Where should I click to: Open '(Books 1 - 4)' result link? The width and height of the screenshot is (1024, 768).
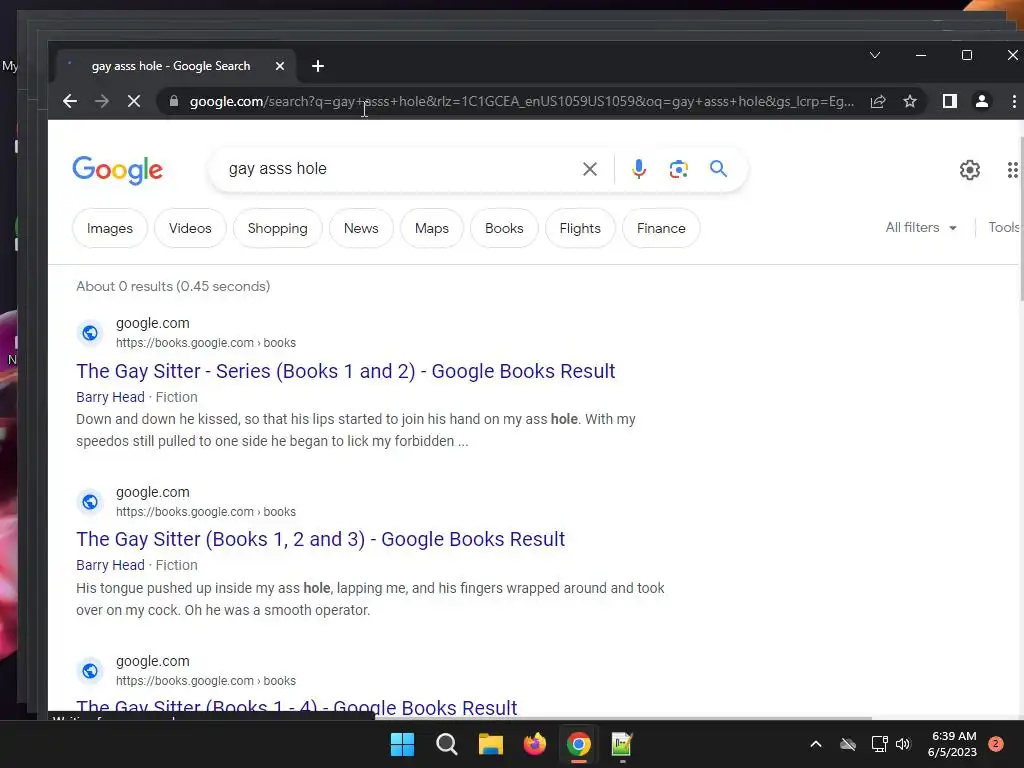(x=296, y=708)
